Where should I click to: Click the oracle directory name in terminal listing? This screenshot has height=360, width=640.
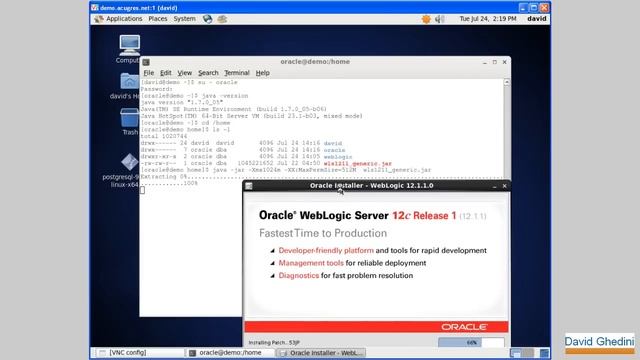tap(334, 150)
